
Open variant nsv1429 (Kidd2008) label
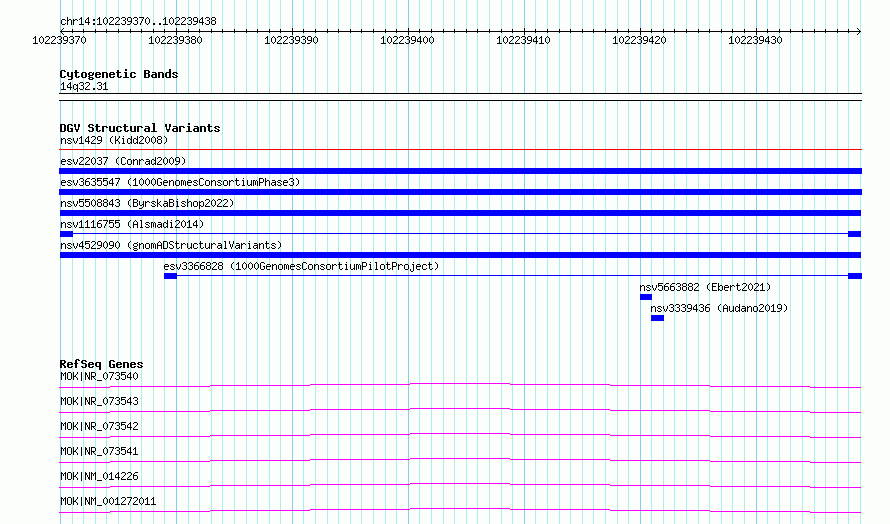(114, 140)
